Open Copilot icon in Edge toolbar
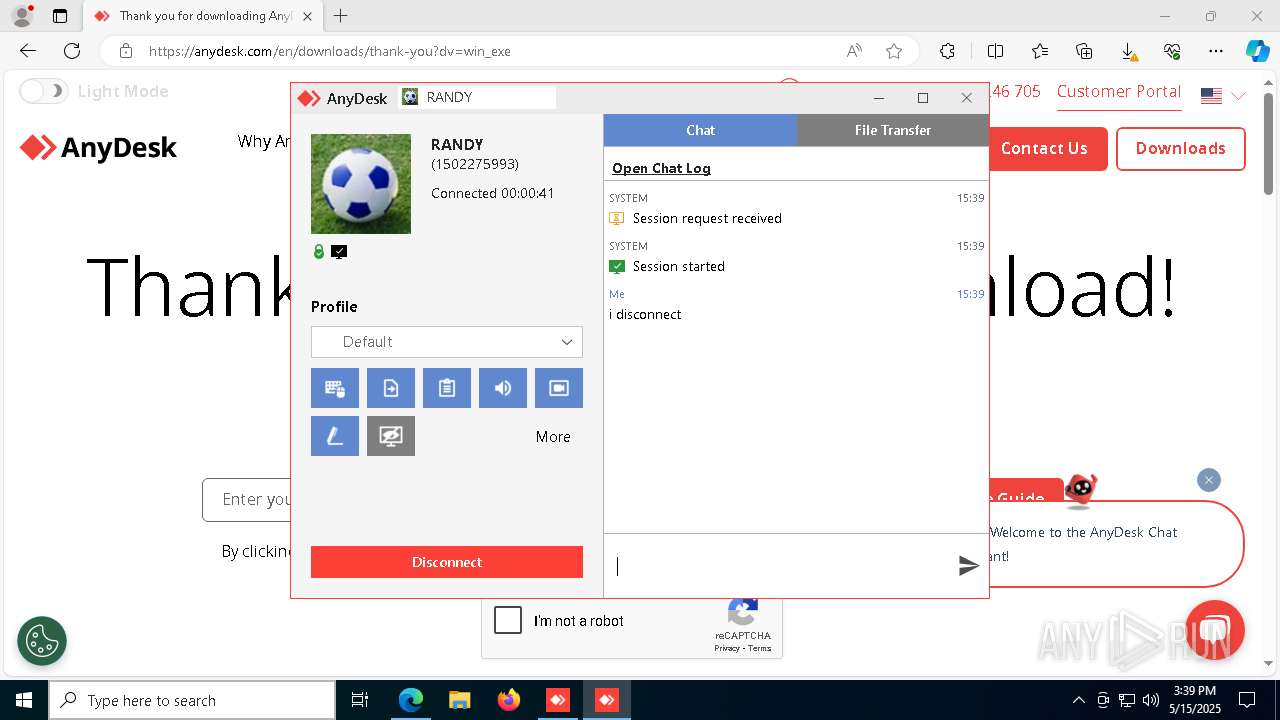This screenshot has width=1280, height=720. tap(1257, 51)
